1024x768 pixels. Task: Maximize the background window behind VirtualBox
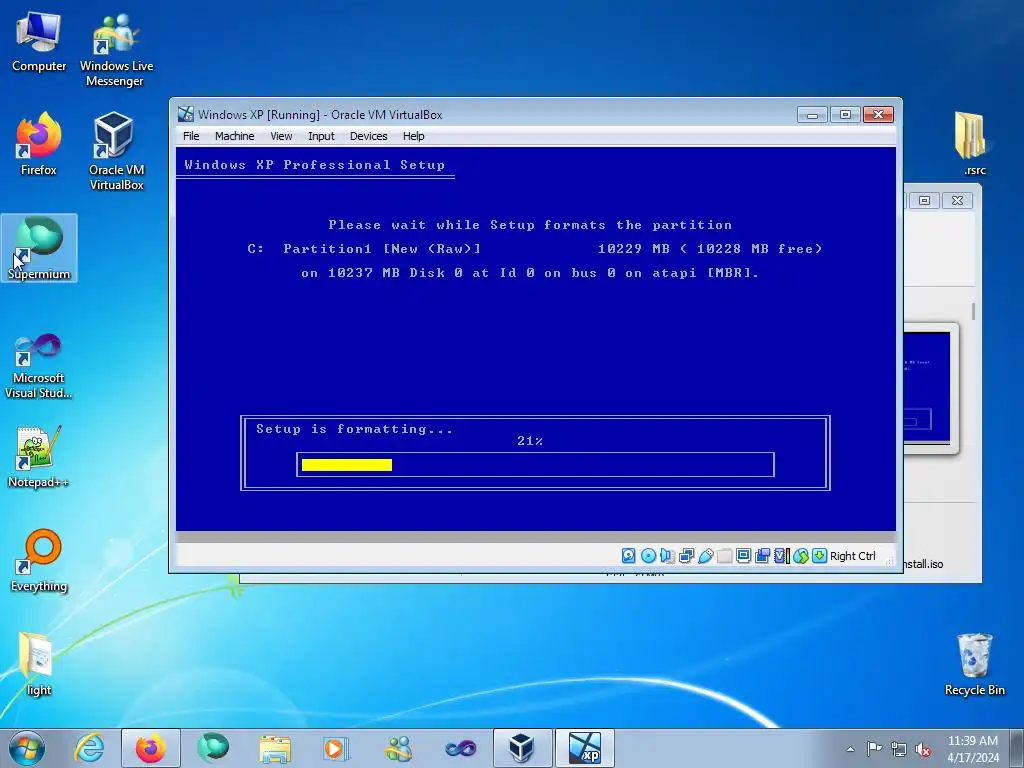[924, 200]
